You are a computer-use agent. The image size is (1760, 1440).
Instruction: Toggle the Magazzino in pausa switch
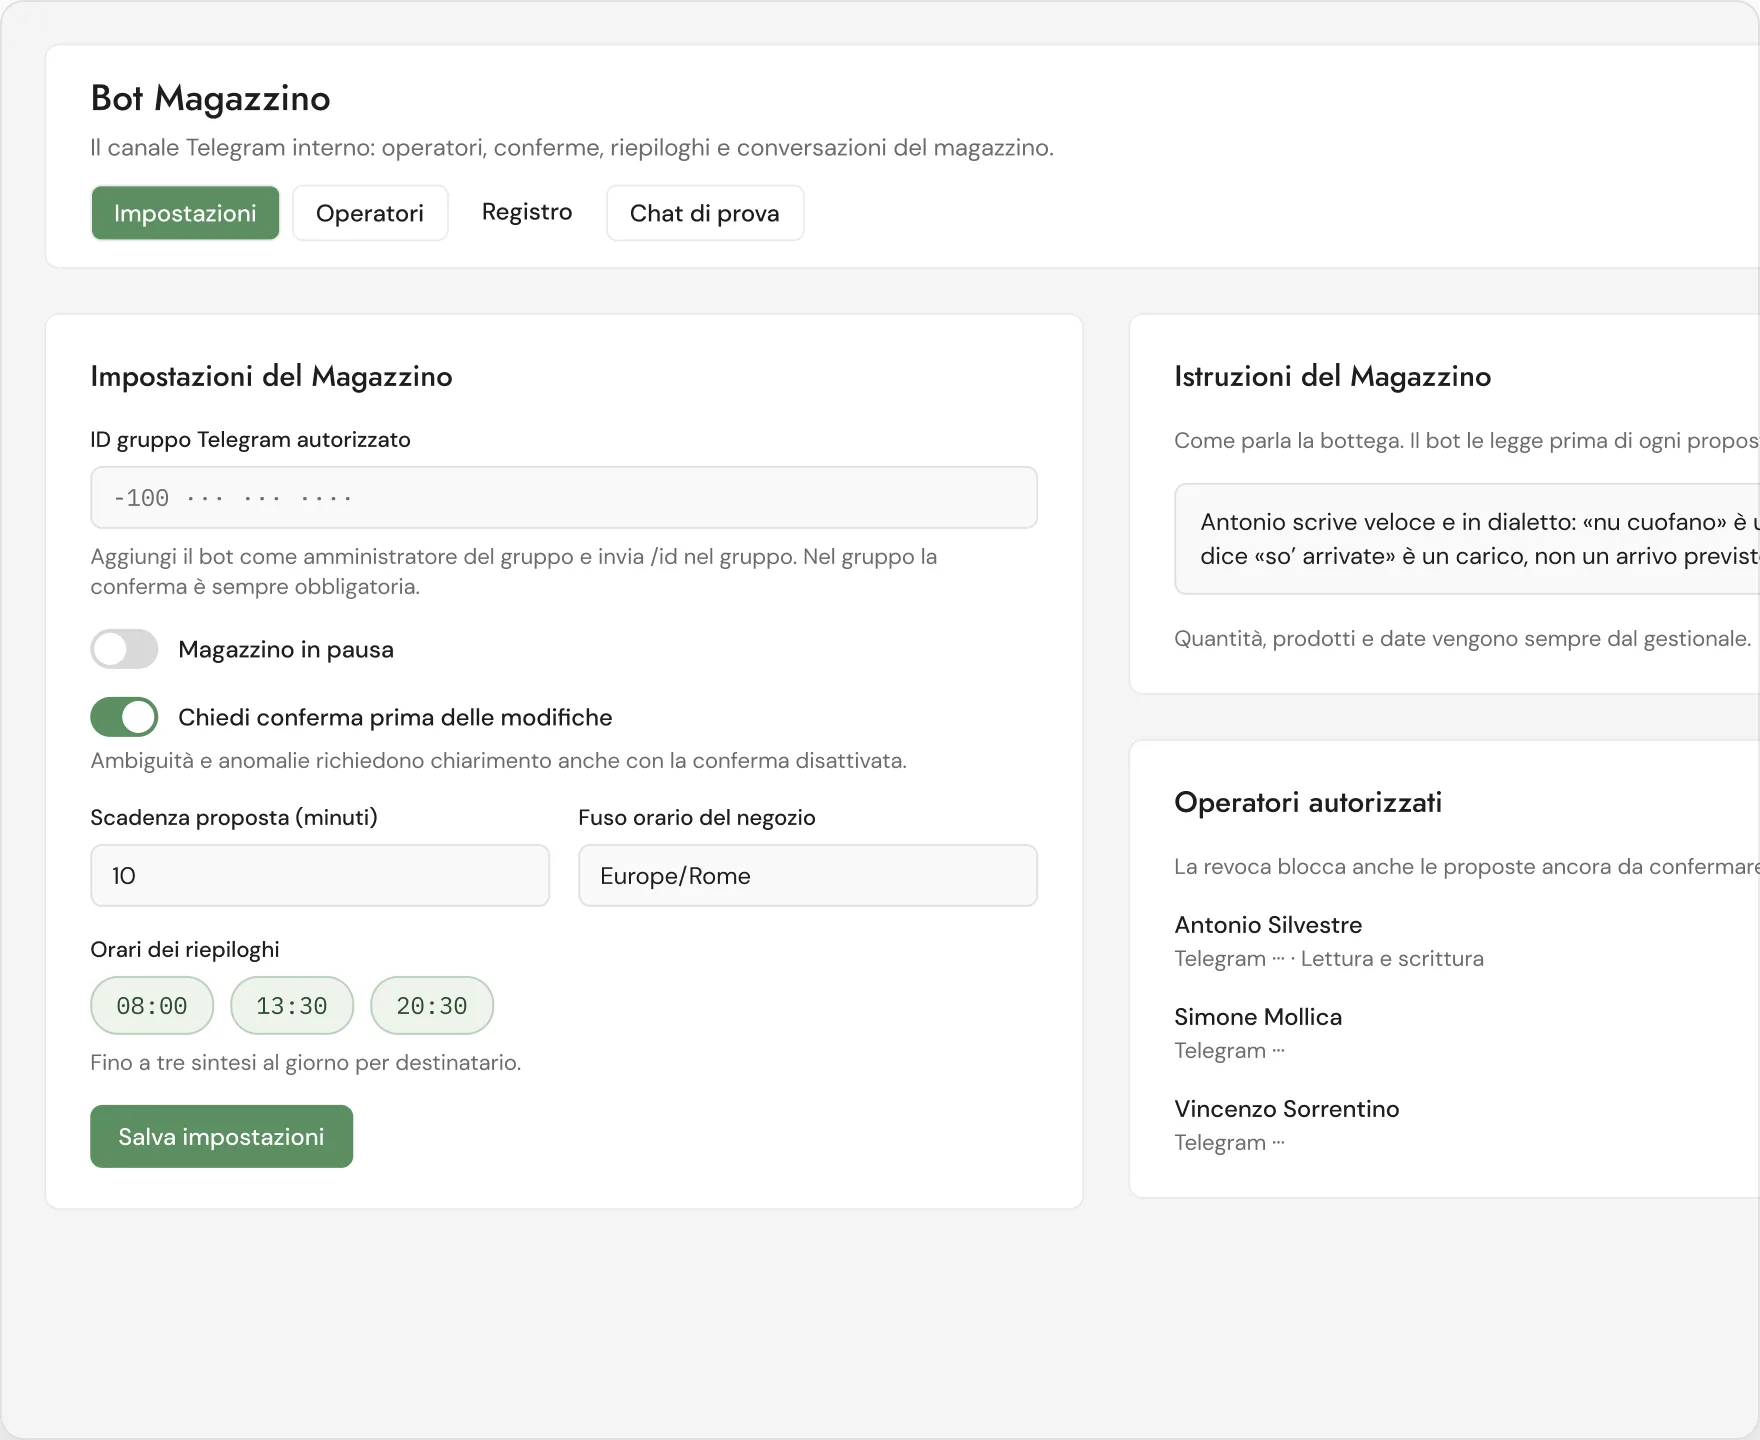(x=124, y=649)
